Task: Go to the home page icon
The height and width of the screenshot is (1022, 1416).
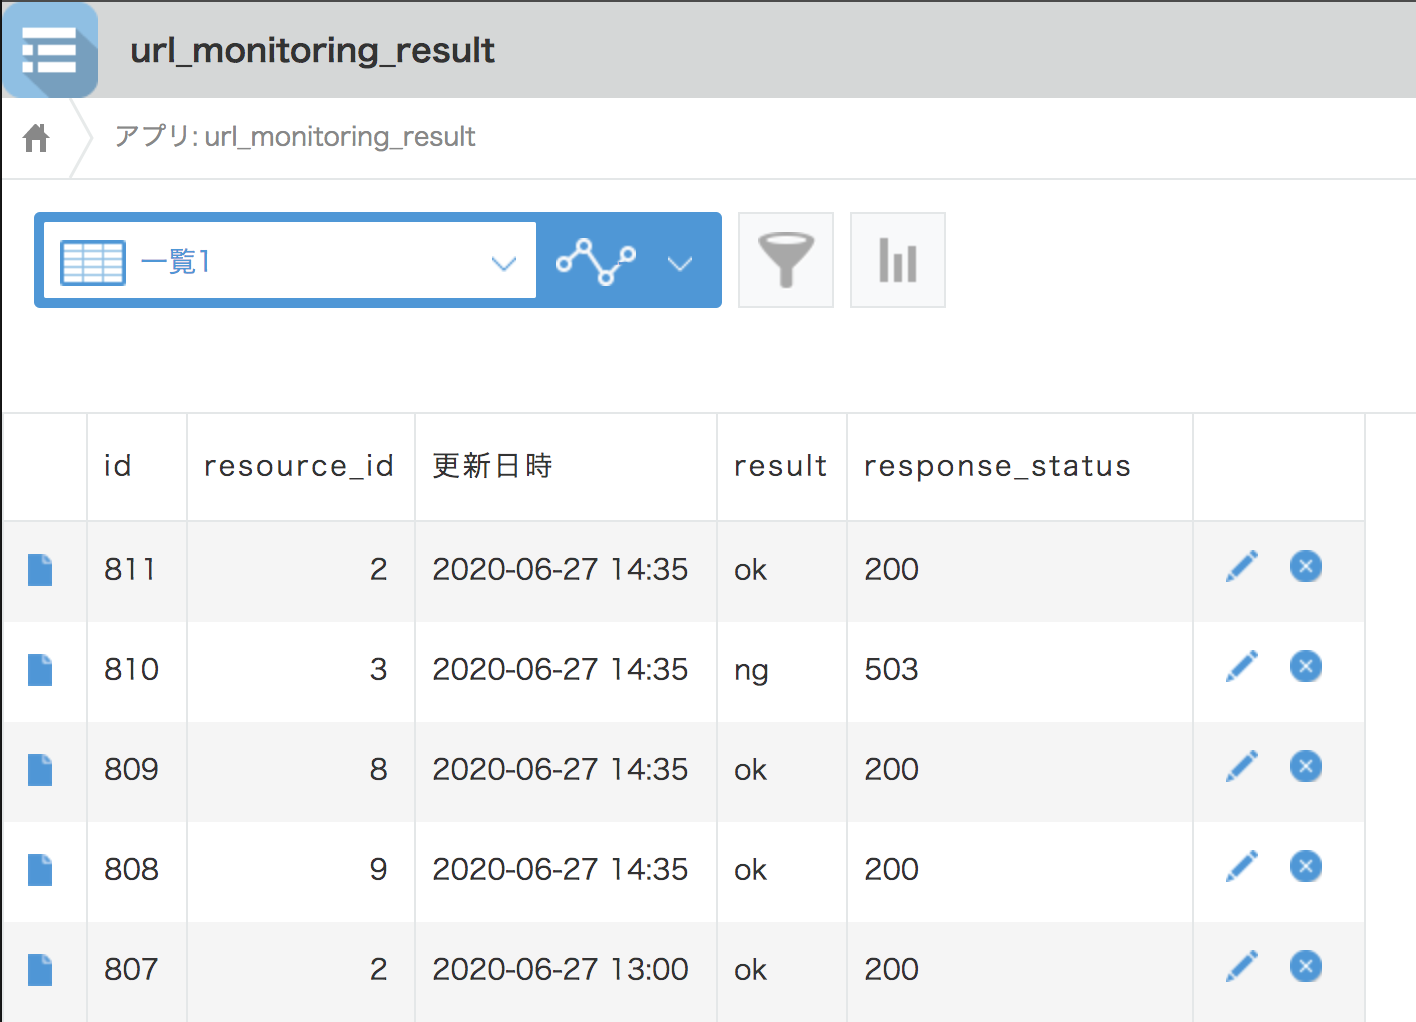Action: coord(37,137)
